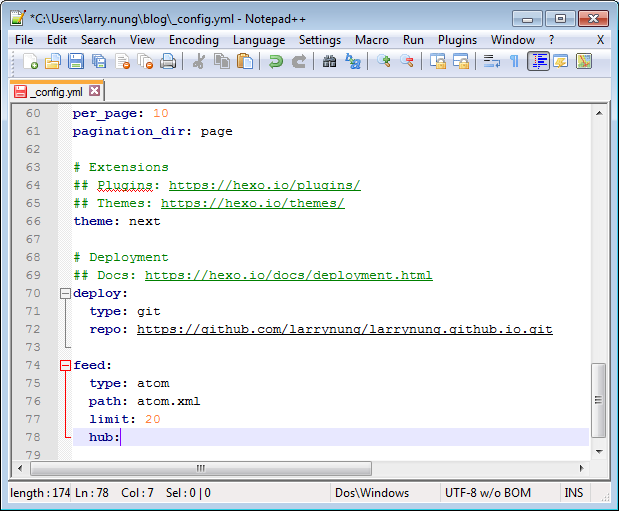The width and height of the screenshot is (619, 511).
Task: Click the horizontal scrollbar right arrow
Action: tap(581, 469)
